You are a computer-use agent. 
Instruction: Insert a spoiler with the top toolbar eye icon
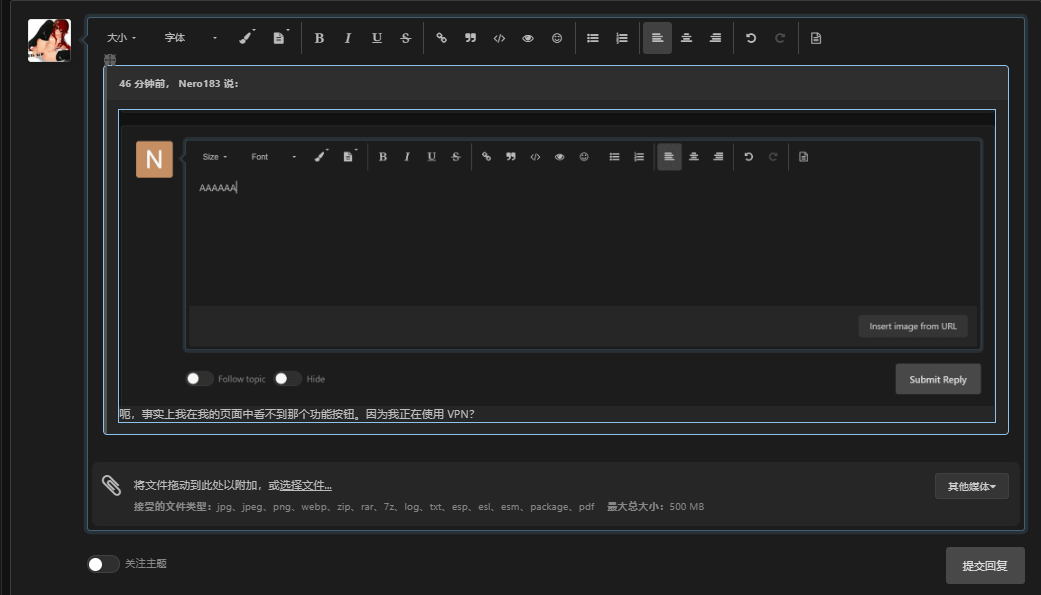pos(528,38)
